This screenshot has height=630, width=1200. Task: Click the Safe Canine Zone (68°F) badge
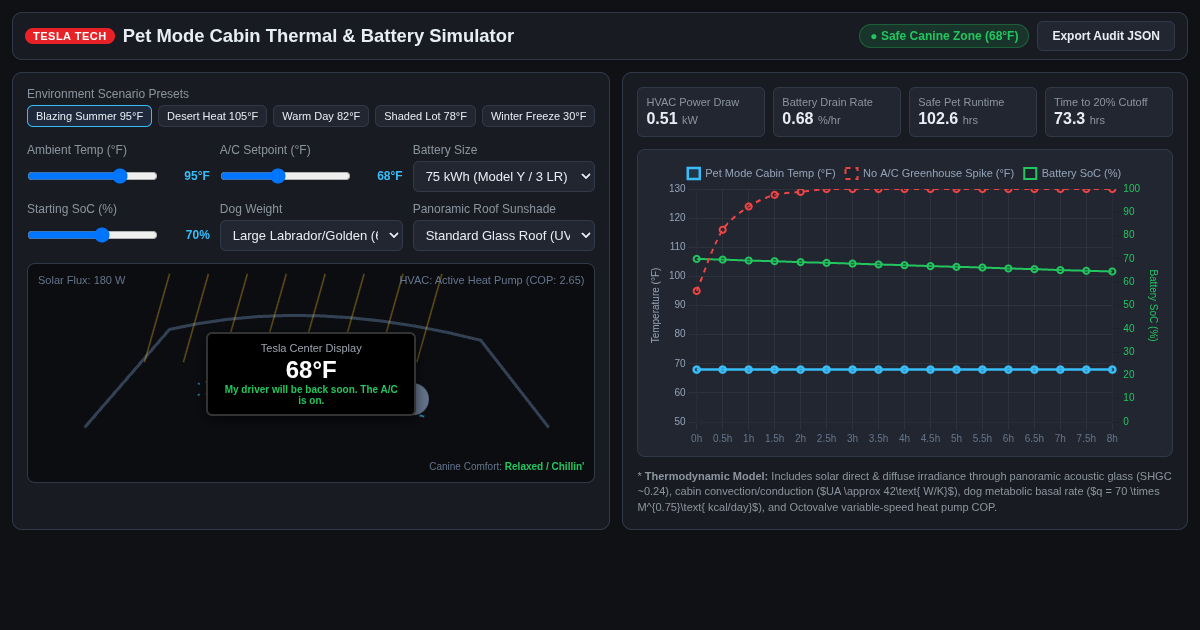point(944,36)
